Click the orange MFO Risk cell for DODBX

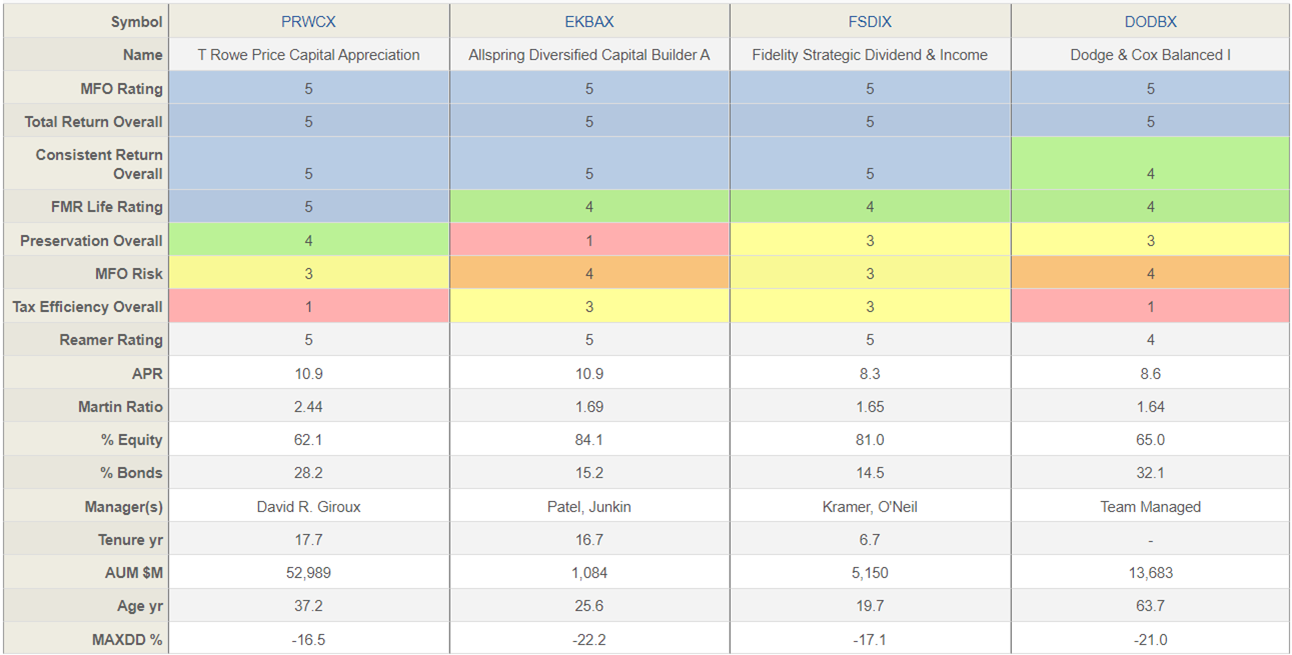1150,273
